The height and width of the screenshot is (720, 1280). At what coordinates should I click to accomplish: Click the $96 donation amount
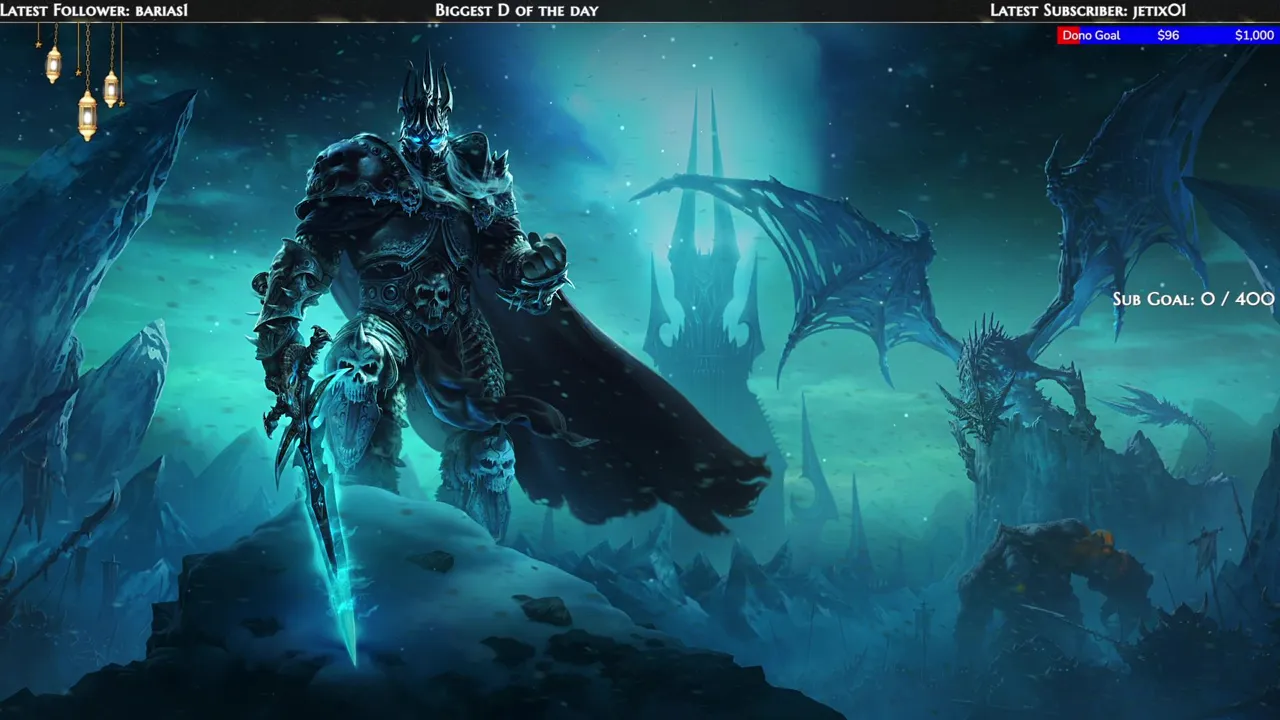1168,35
